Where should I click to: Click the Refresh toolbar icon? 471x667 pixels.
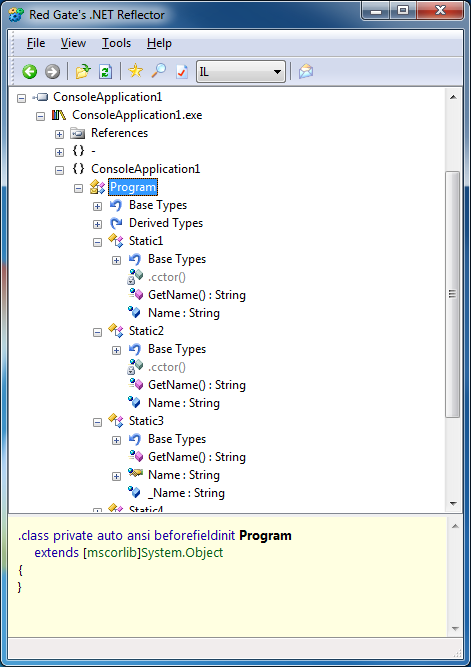point(105,71)
